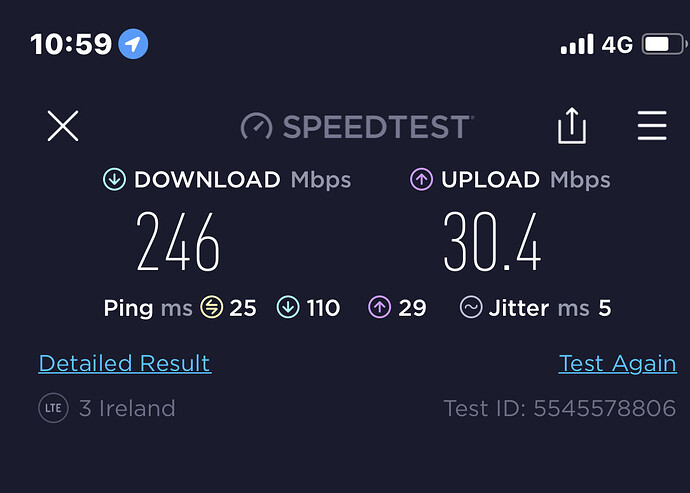This screenshot has height=493, width=690.
Task: Tap the location arrow in status bar
Action: [x=133, y=44]
